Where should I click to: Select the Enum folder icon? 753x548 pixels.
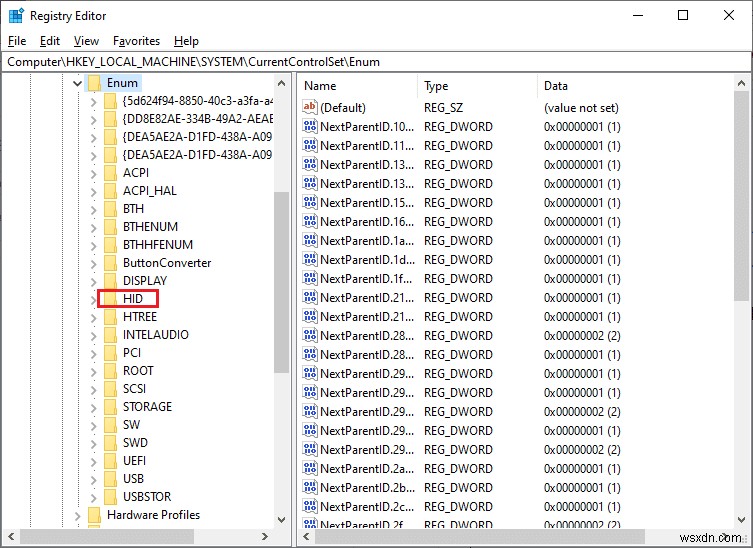coord(94,83)
